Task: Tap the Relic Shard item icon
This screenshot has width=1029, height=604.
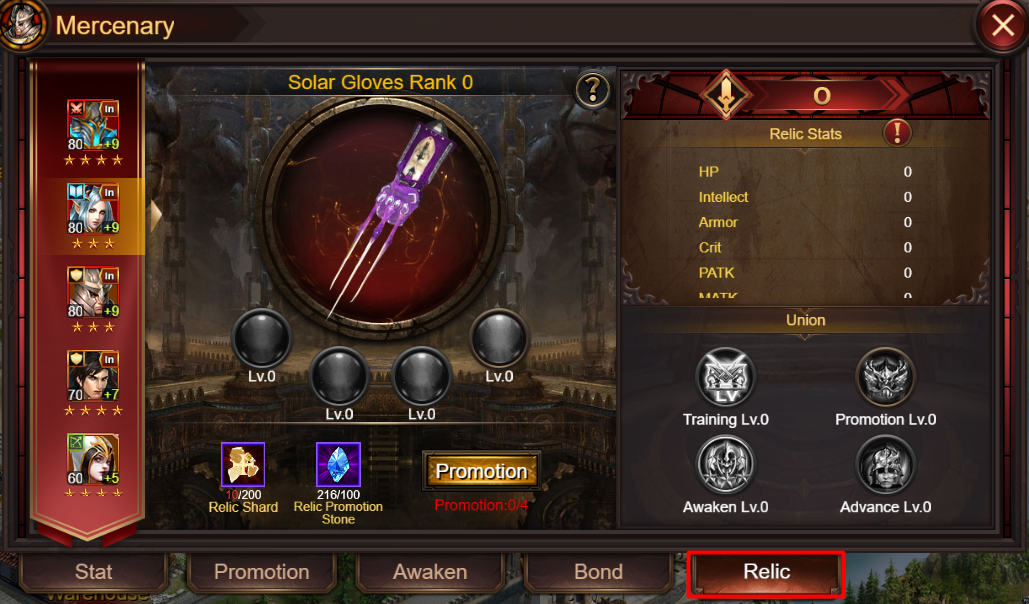Action: [x=243, y=464]
